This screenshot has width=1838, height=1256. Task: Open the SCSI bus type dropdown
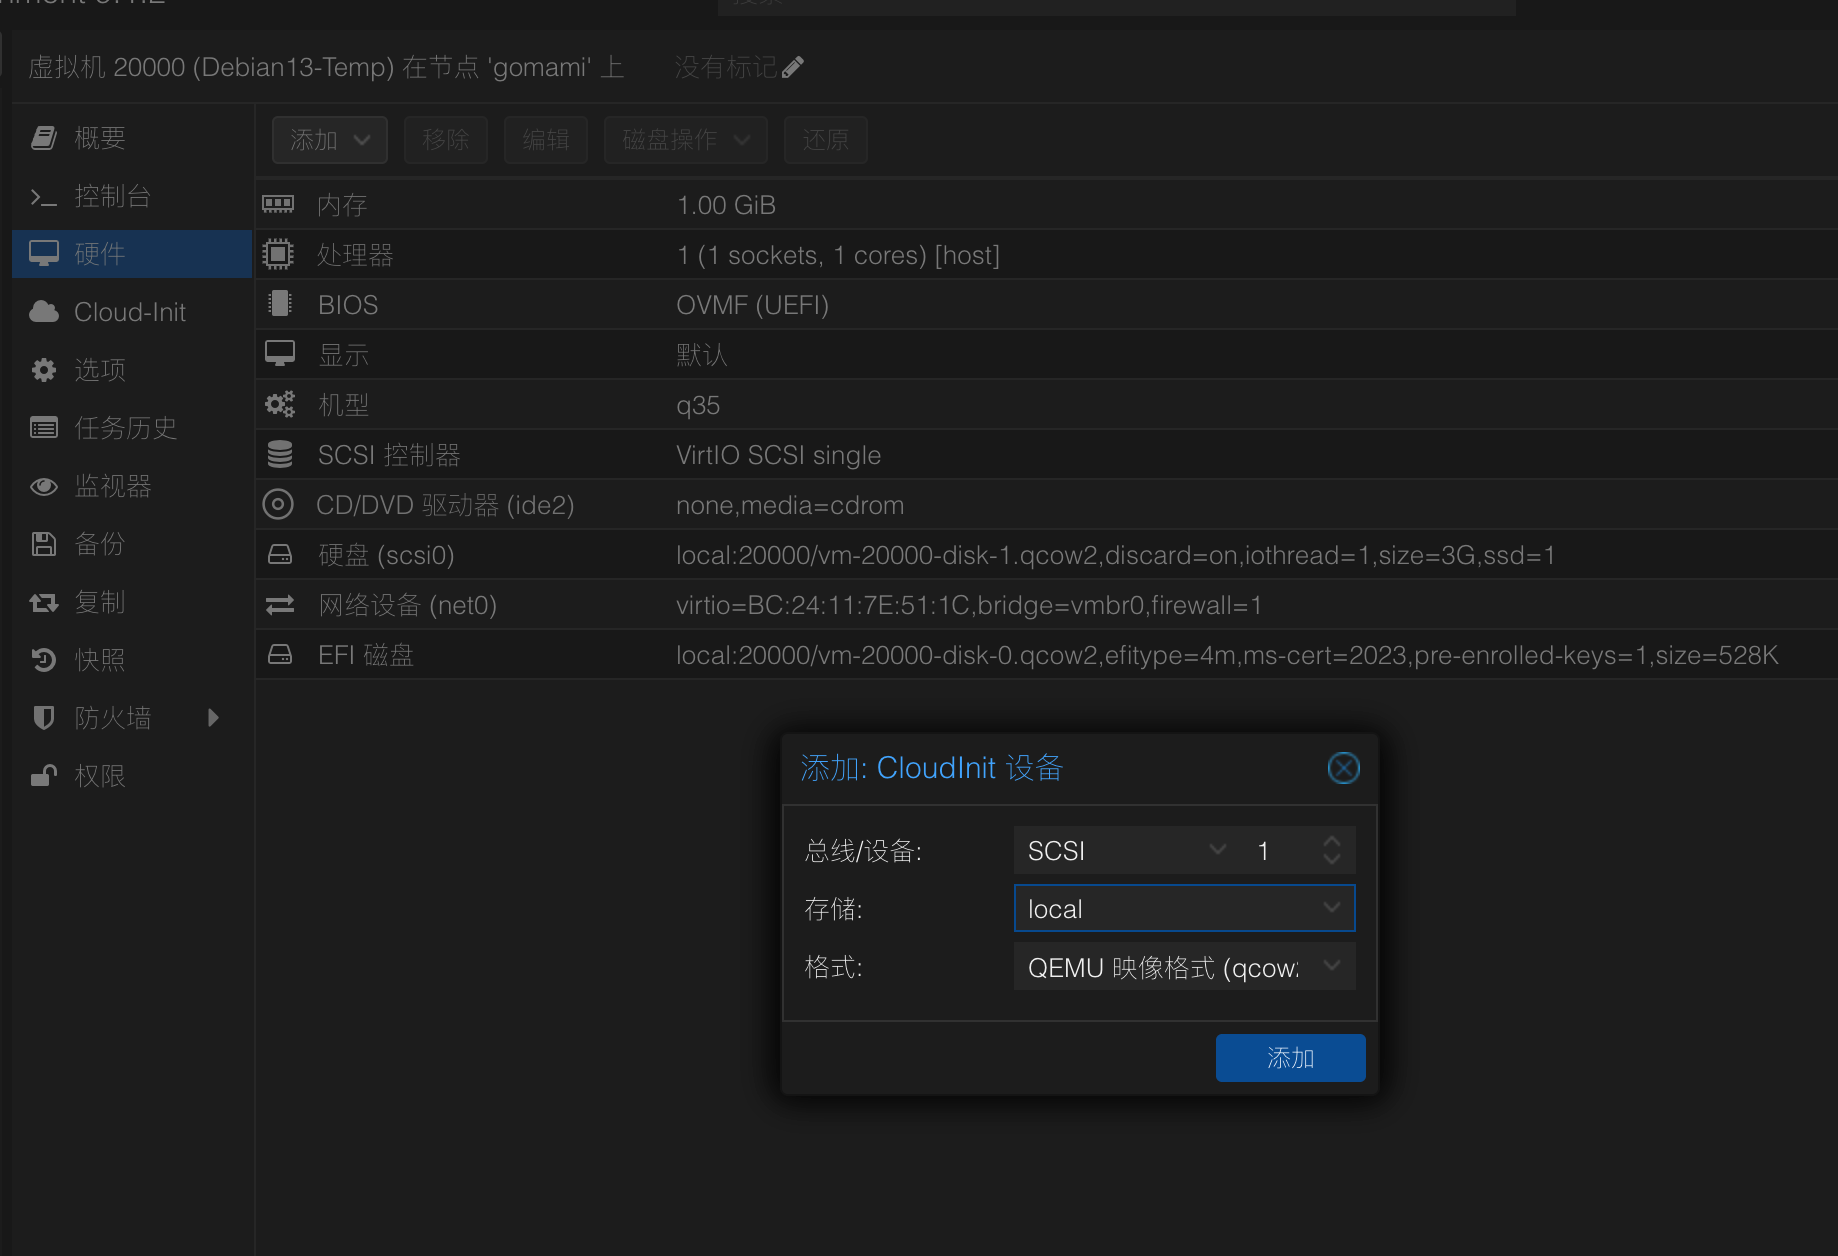pos(1217,850)
